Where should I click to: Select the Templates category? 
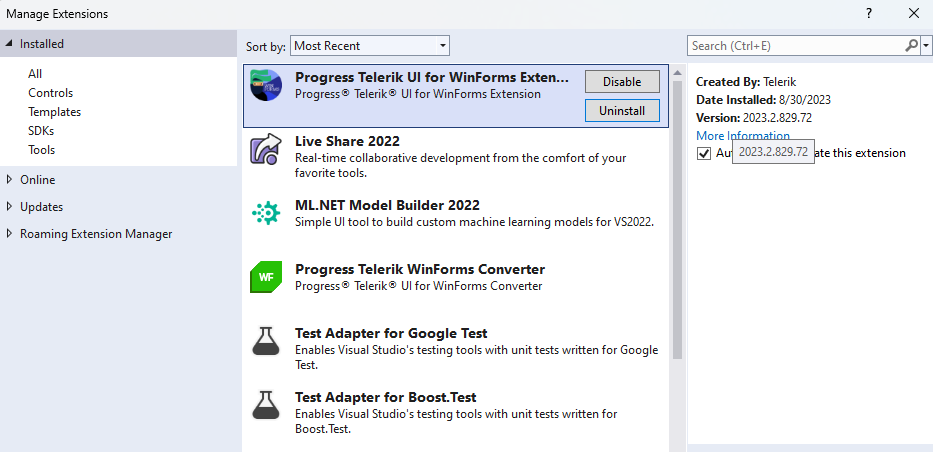click(x=54, y=112)
